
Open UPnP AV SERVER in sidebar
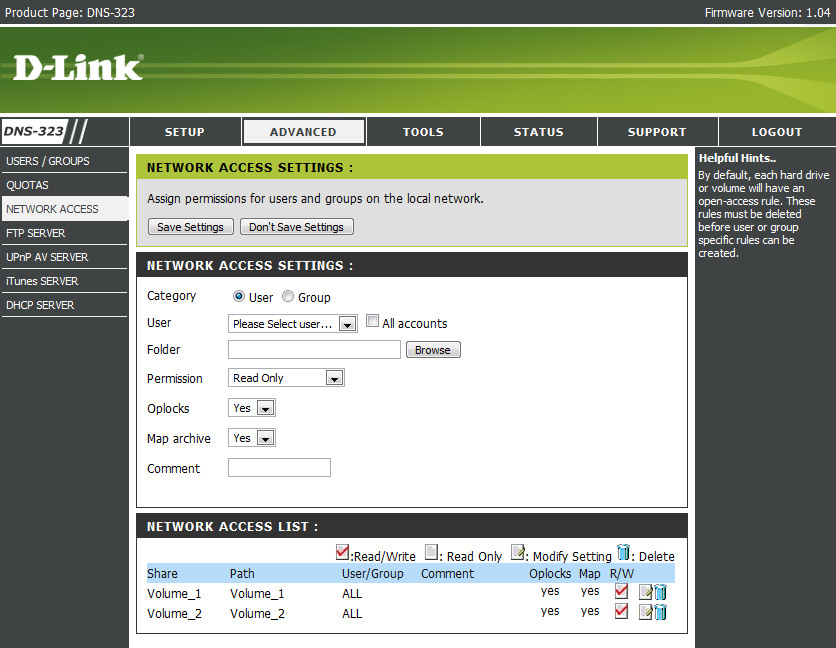[x=64, y=257]
